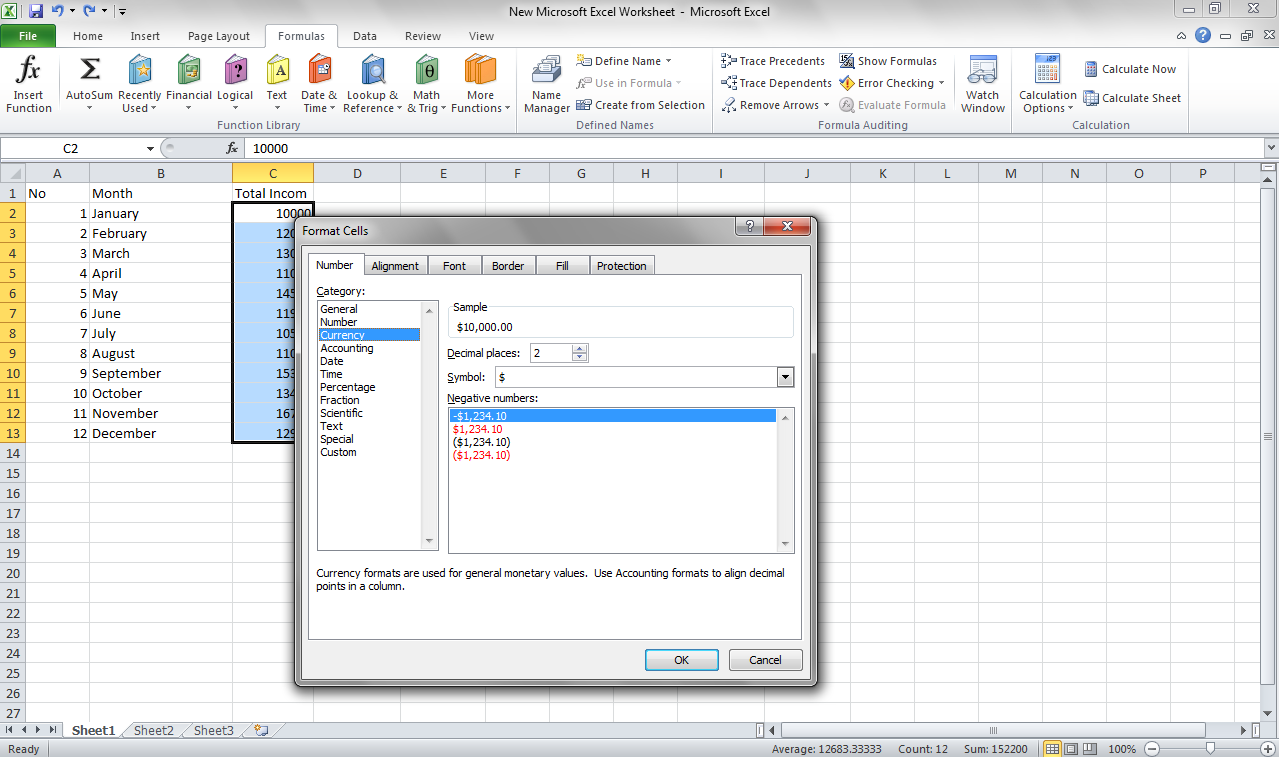Click Calculate Now

(1131, 68)
